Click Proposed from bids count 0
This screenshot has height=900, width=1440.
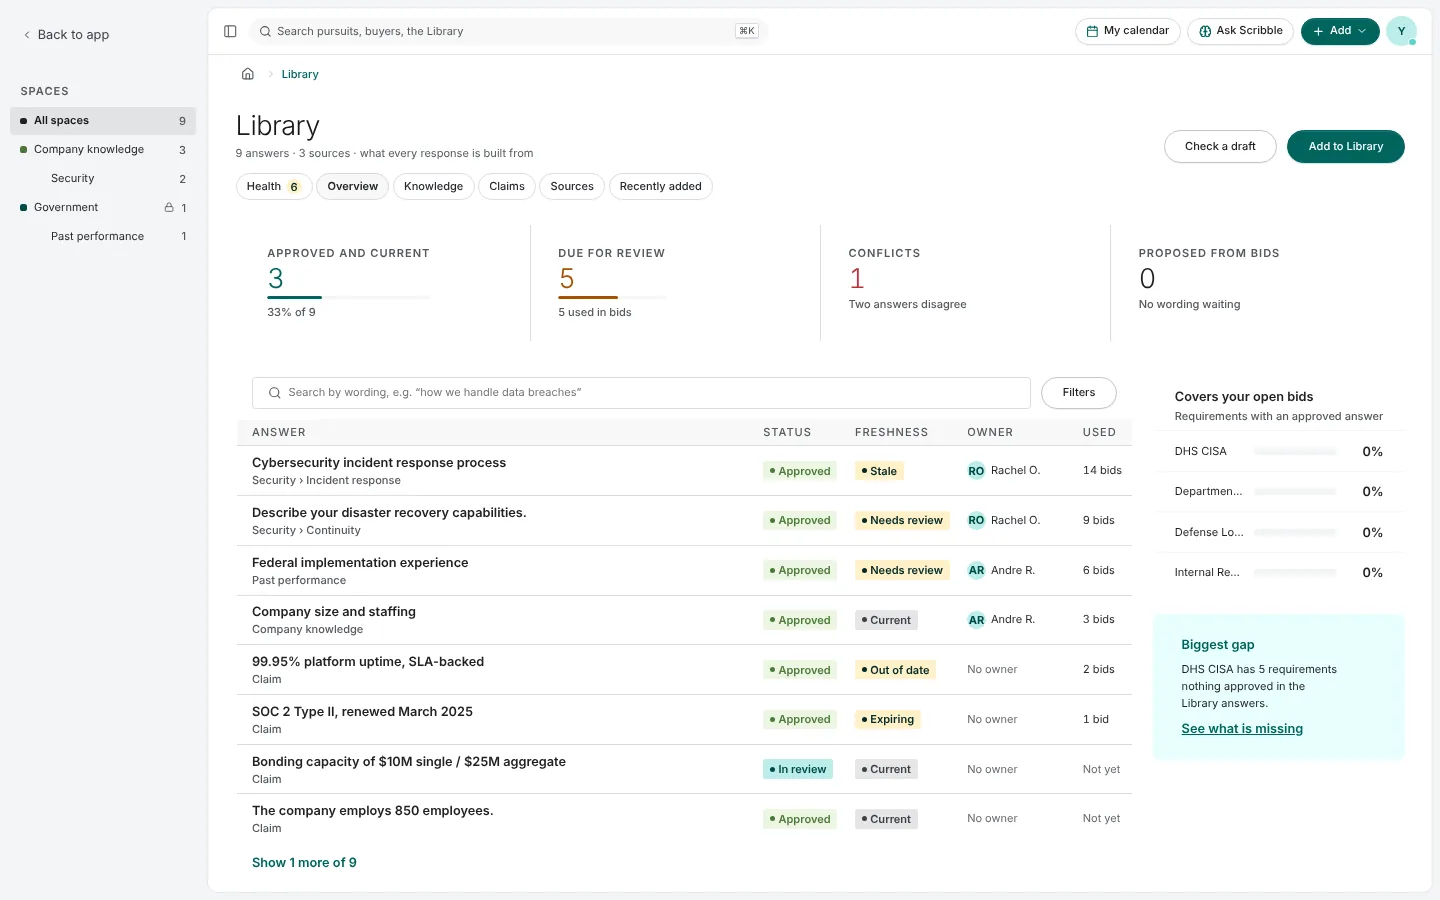pos(1147,278)
